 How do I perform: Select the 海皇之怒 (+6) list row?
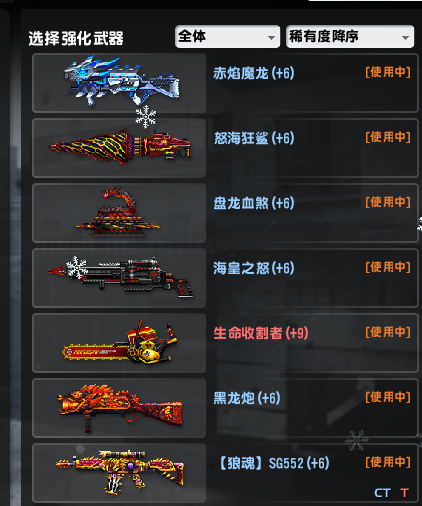pos(225,278)
